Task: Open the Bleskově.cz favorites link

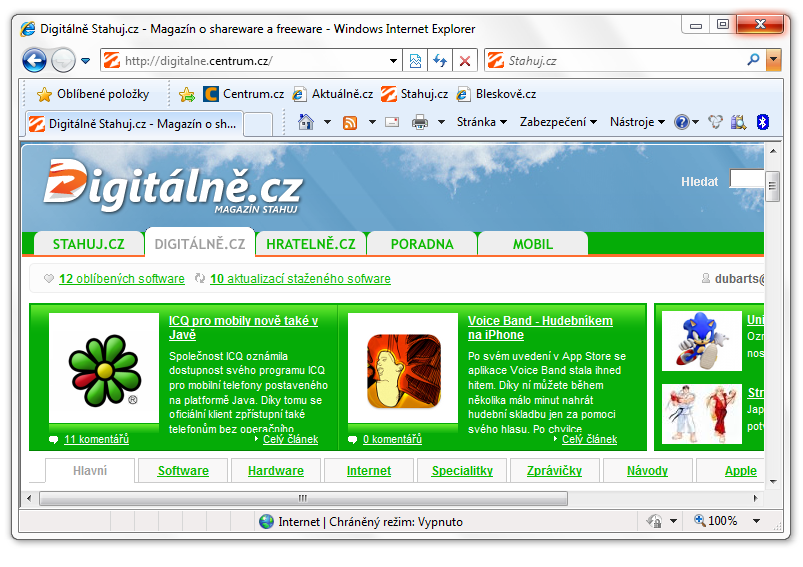Action: pos(497,94)
